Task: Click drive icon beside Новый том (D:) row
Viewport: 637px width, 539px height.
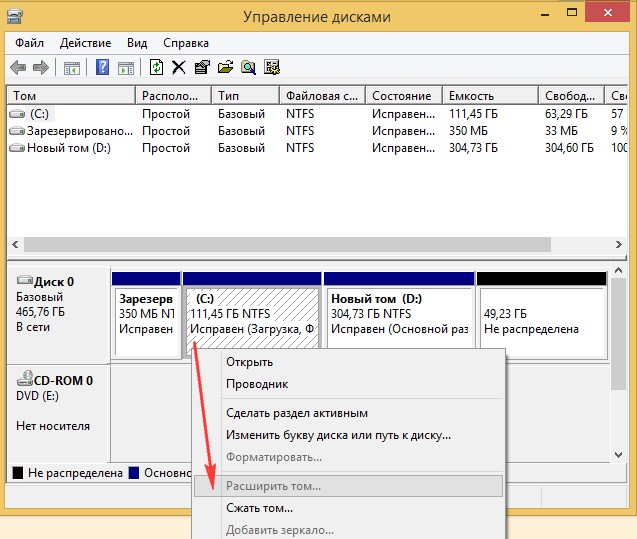Action: 17,148
